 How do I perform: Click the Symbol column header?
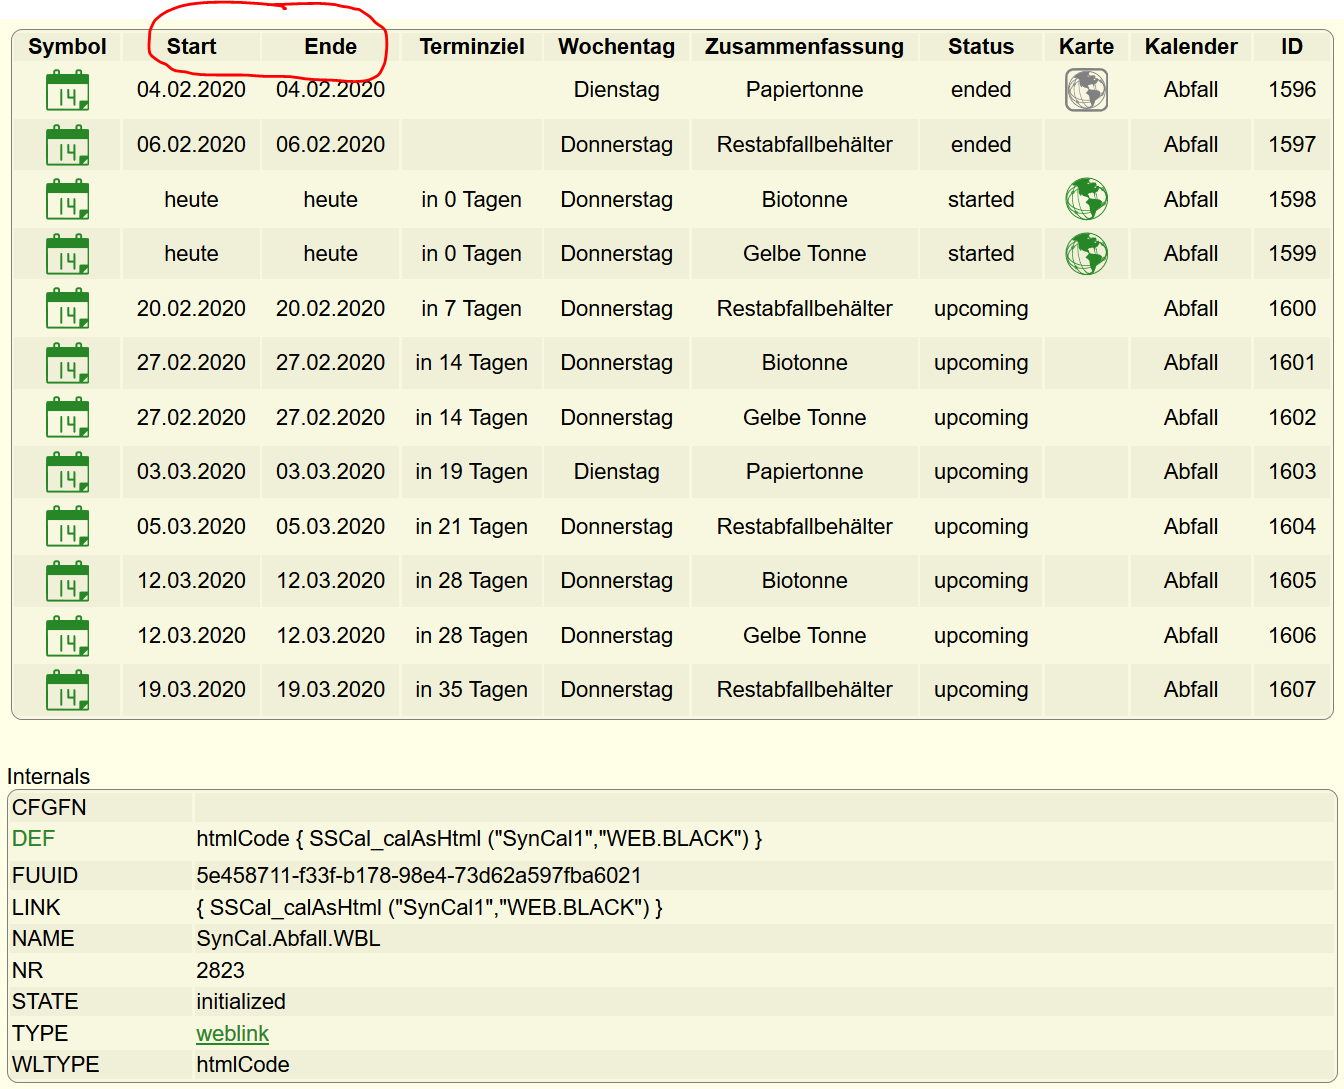pos(67,46)
